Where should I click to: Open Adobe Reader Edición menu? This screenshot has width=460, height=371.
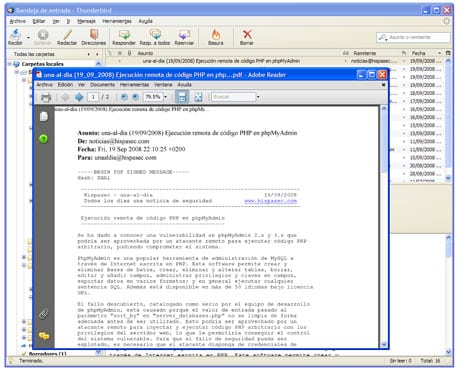point(65,85)
